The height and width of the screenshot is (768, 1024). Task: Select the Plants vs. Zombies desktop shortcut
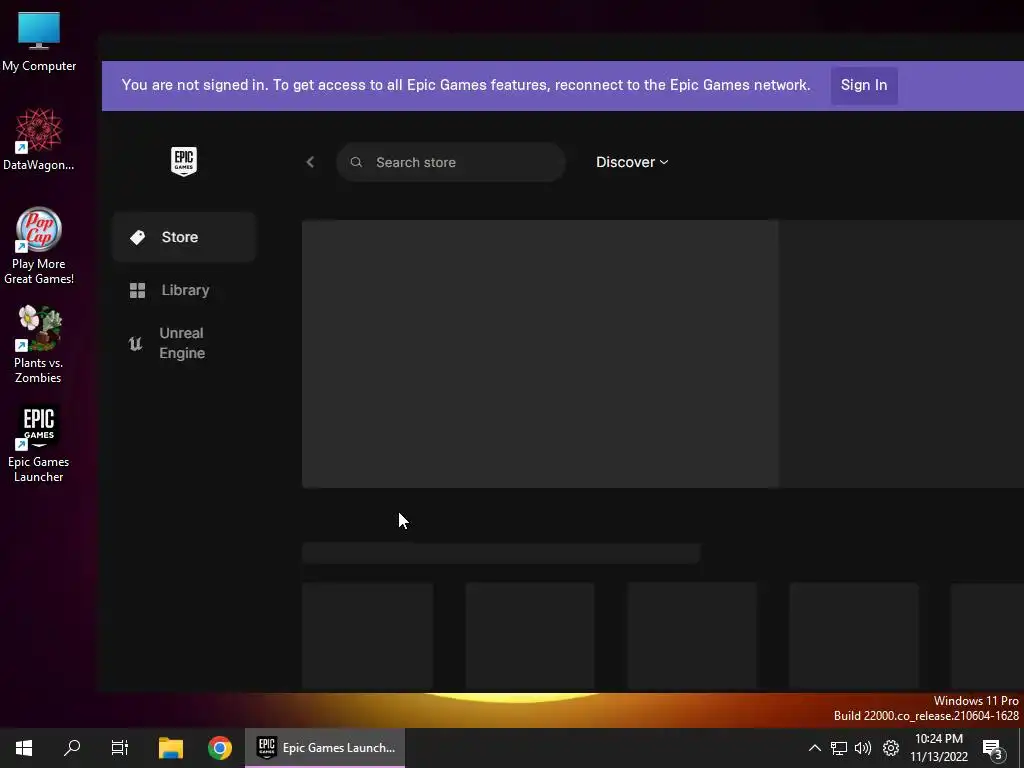39,345
